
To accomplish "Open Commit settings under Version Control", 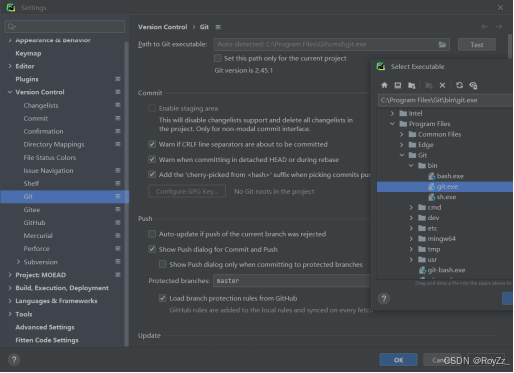I will coord(36,118).
